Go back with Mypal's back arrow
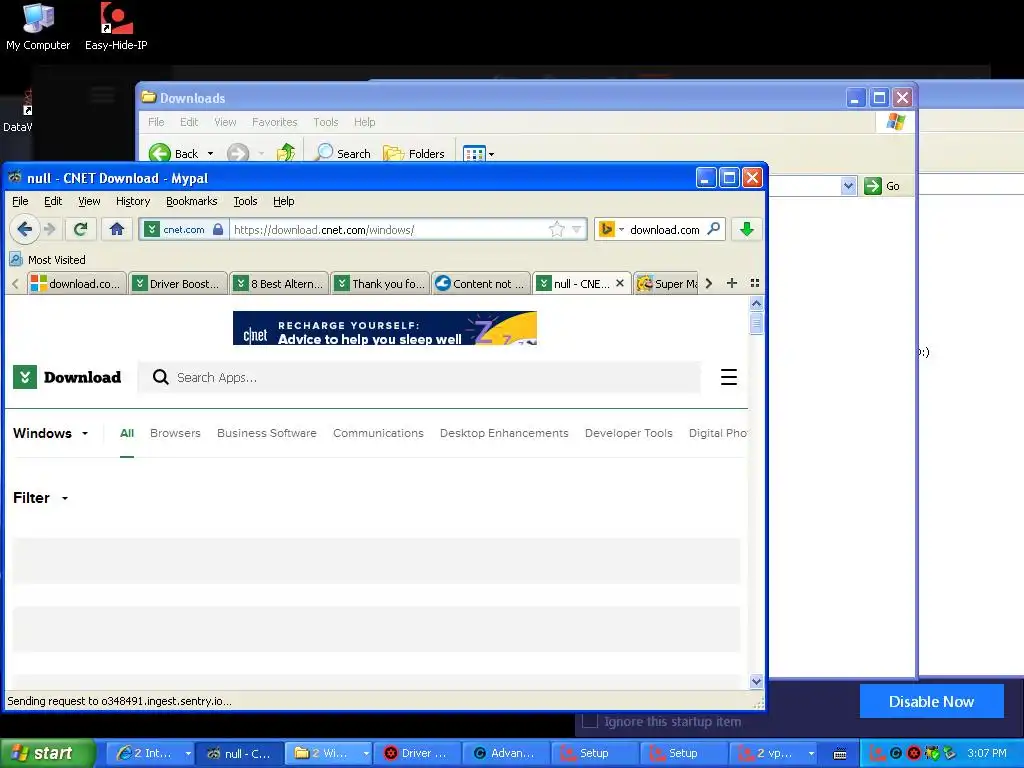 [x=24, y=229]
